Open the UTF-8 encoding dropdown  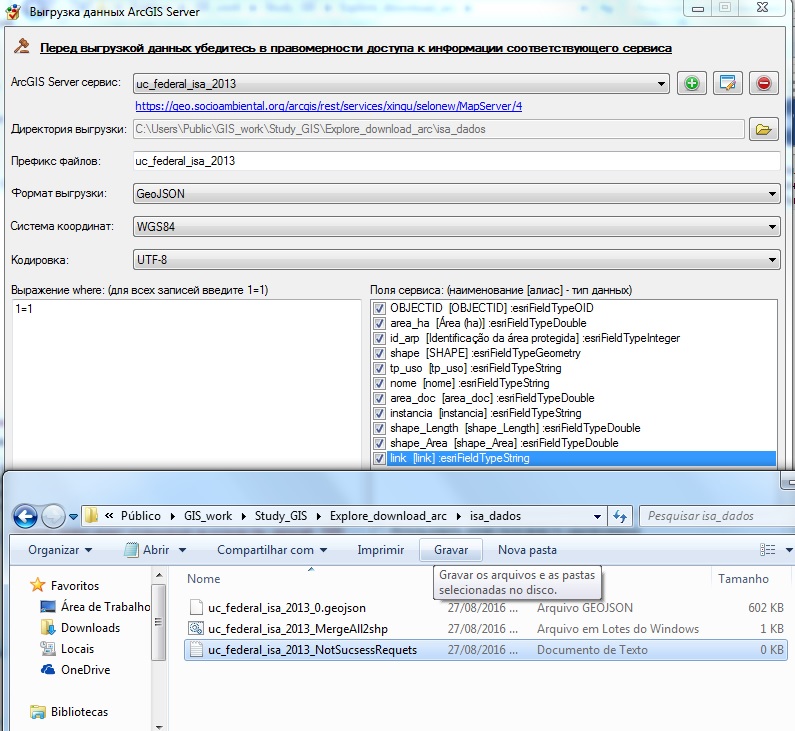456,260
